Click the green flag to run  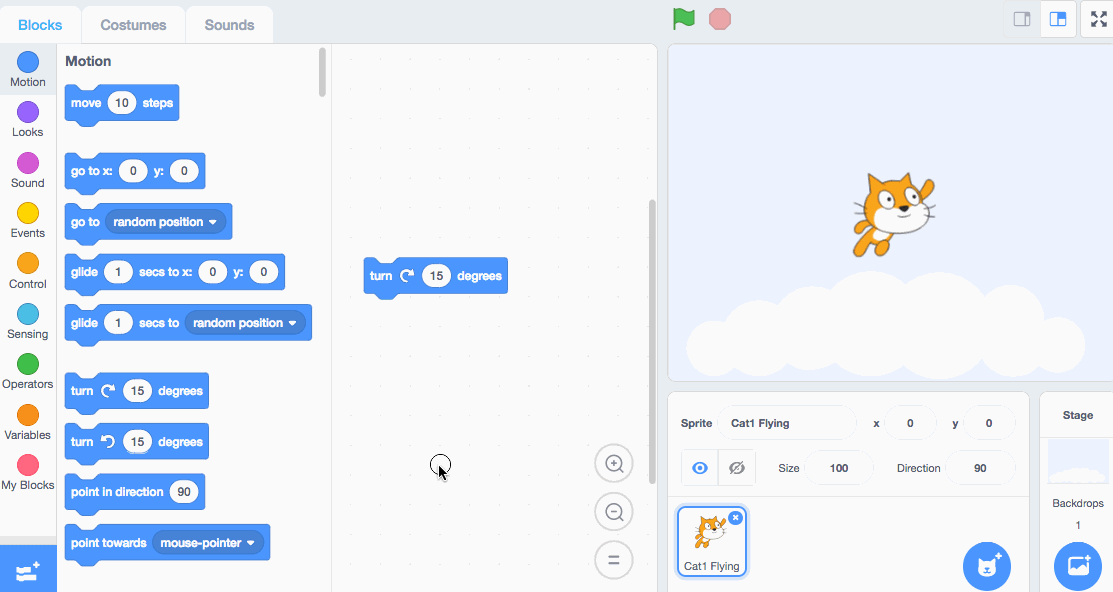coord(684,19)
